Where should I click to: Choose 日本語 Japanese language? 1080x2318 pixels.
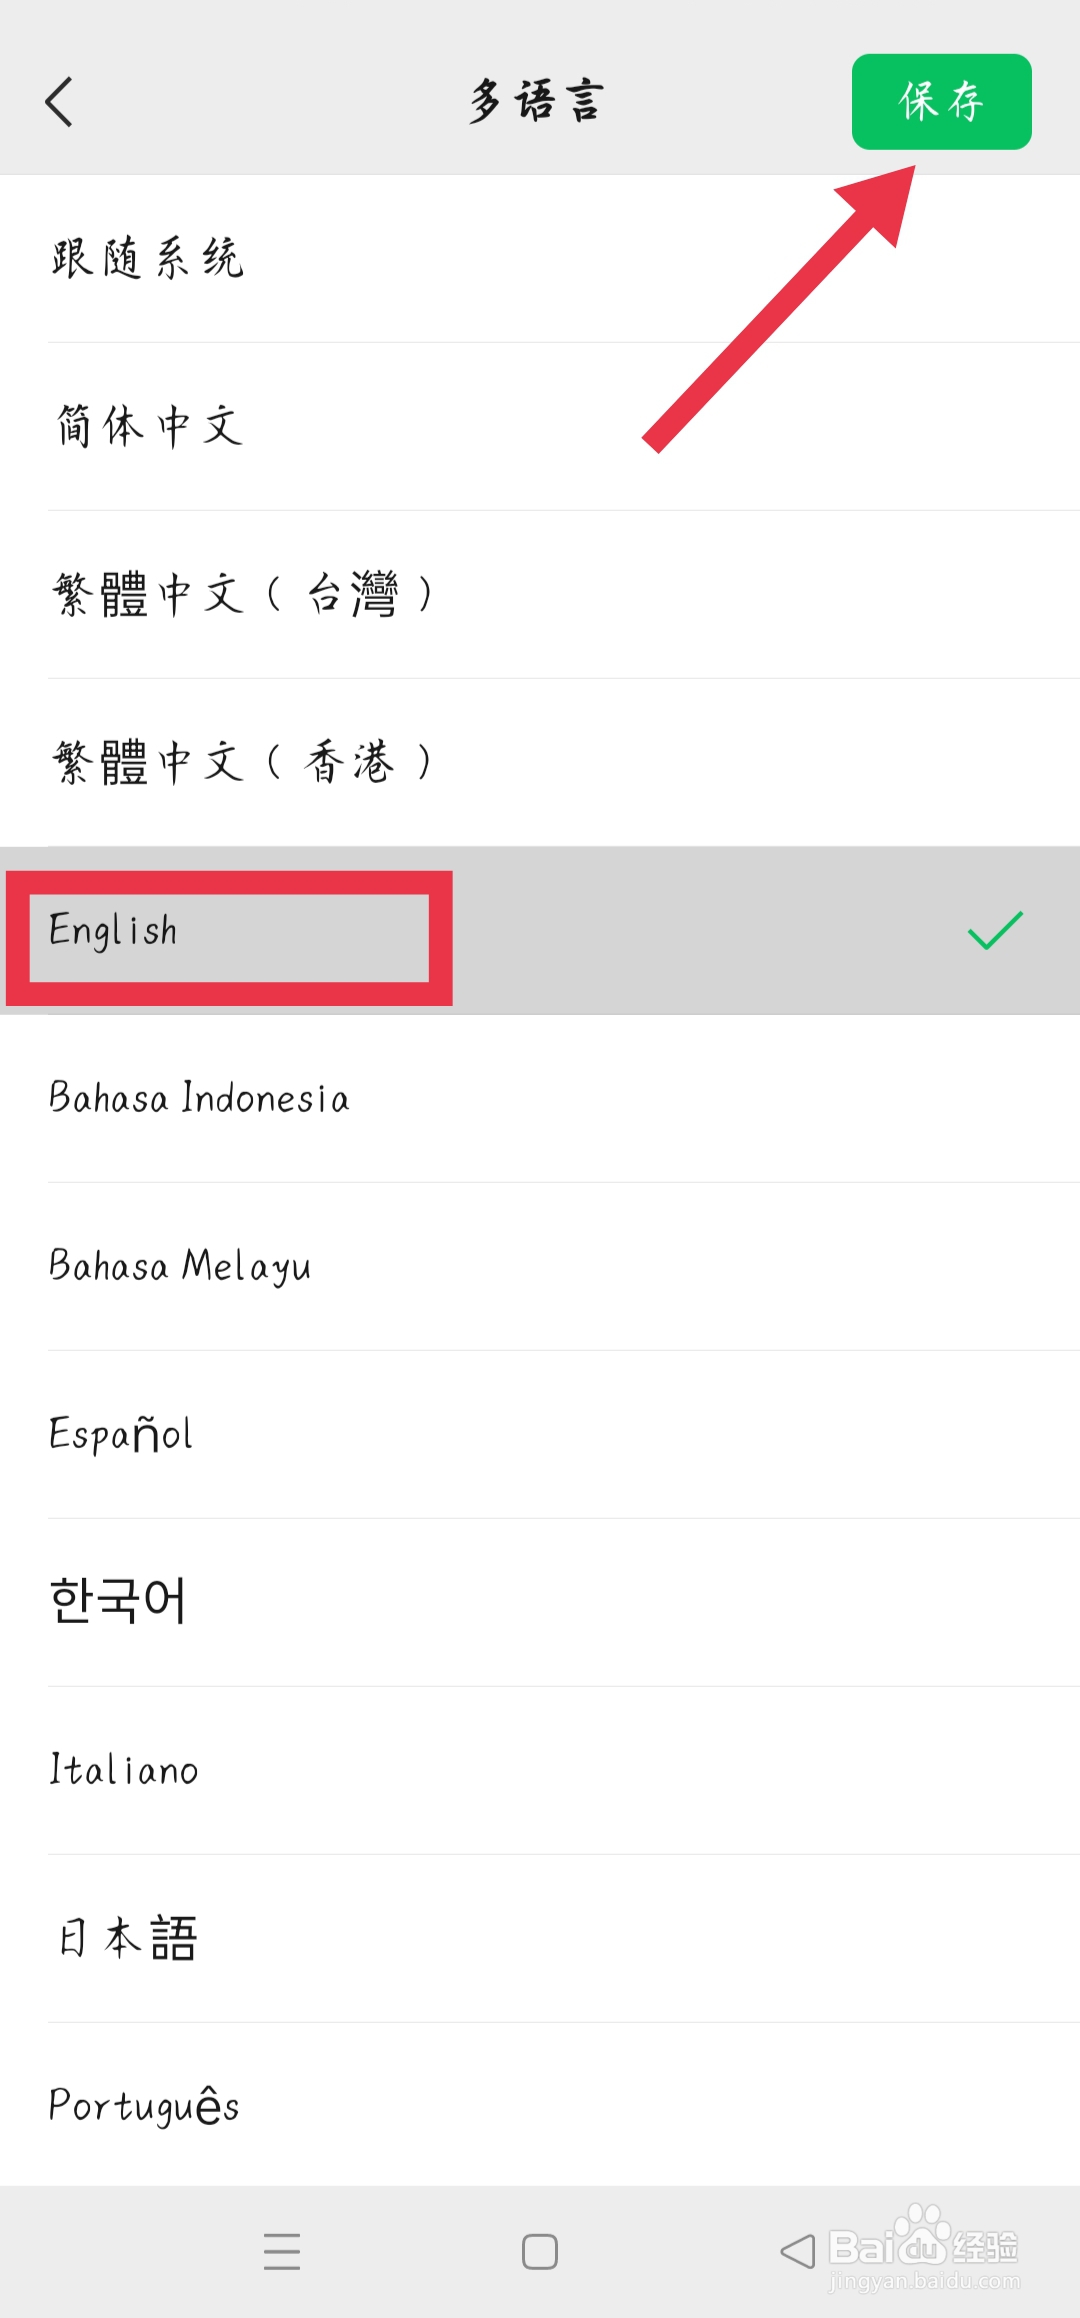click(x=128, y=1938)
